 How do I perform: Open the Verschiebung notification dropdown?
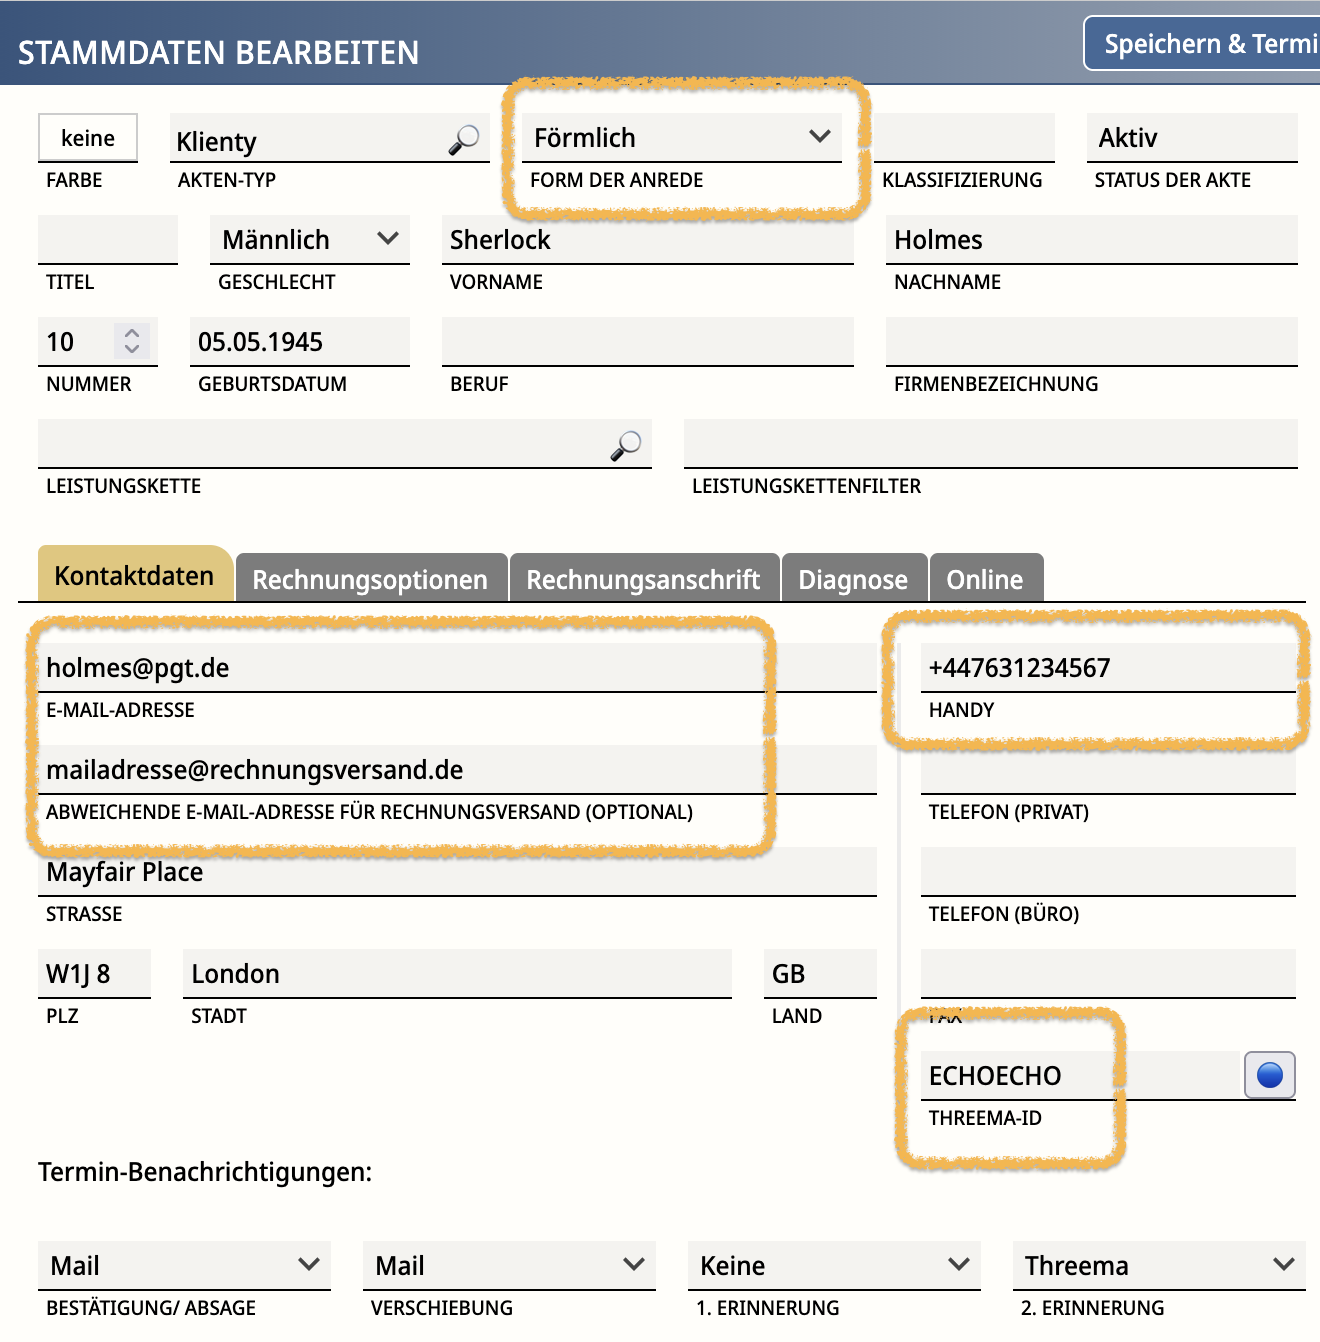tap(509, 1265)
